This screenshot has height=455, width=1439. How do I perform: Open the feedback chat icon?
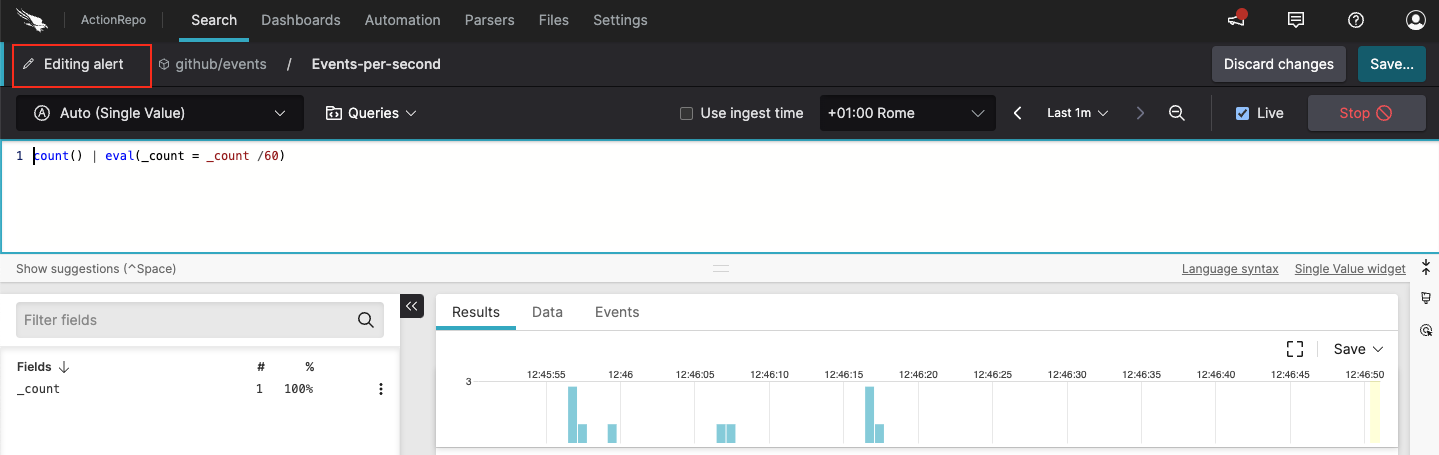[1296, 20]
